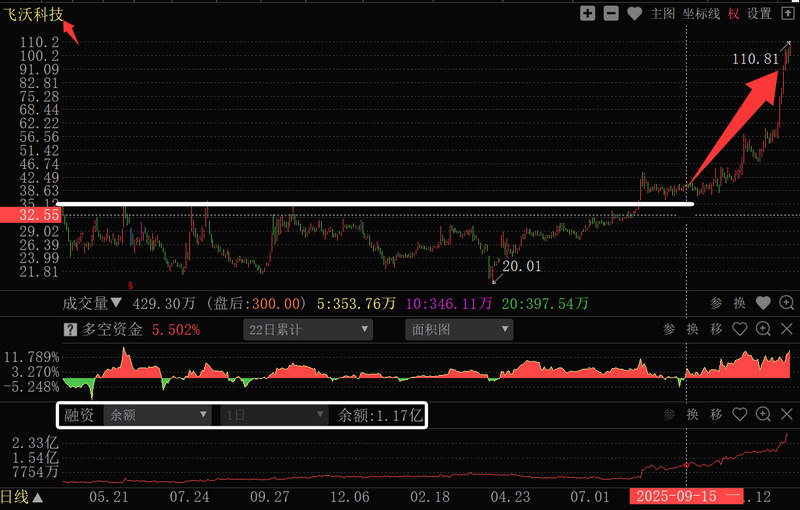Toggle the heart in the 多空资金 panel
The image size is (800, 510).
click(740, 329)
